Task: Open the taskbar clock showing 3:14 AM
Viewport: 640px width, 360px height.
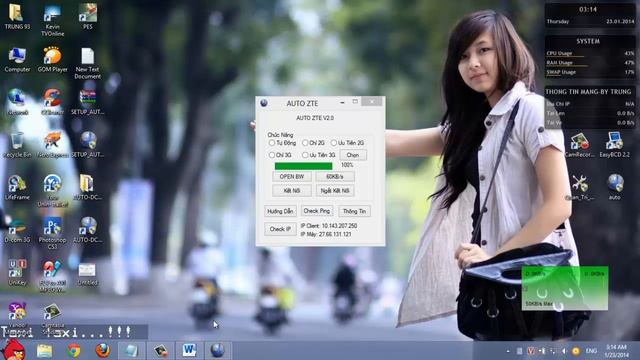Action: (617, 351)
